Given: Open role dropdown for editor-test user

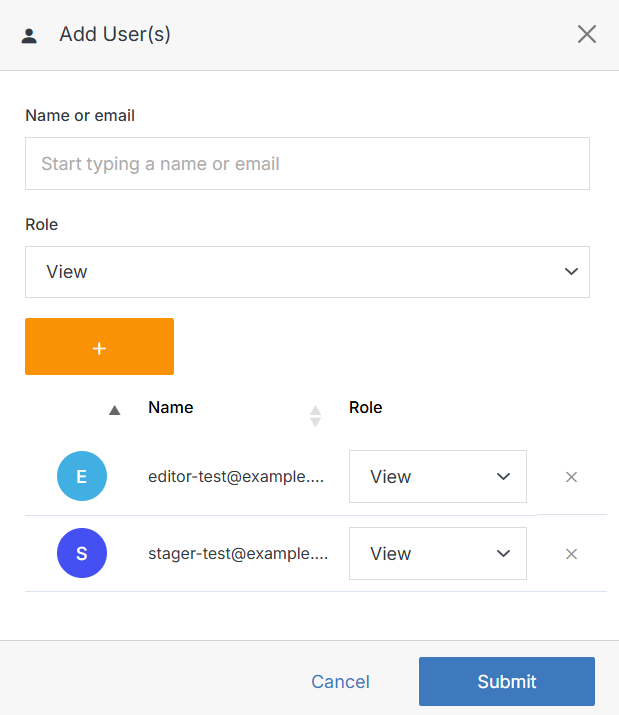Looking at the screenshot, I should coord(438,477).
